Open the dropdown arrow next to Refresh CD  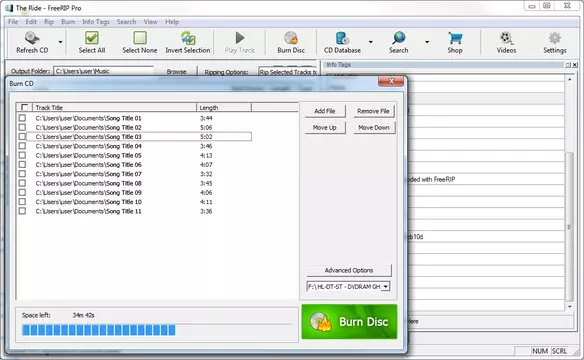point(60,42)
